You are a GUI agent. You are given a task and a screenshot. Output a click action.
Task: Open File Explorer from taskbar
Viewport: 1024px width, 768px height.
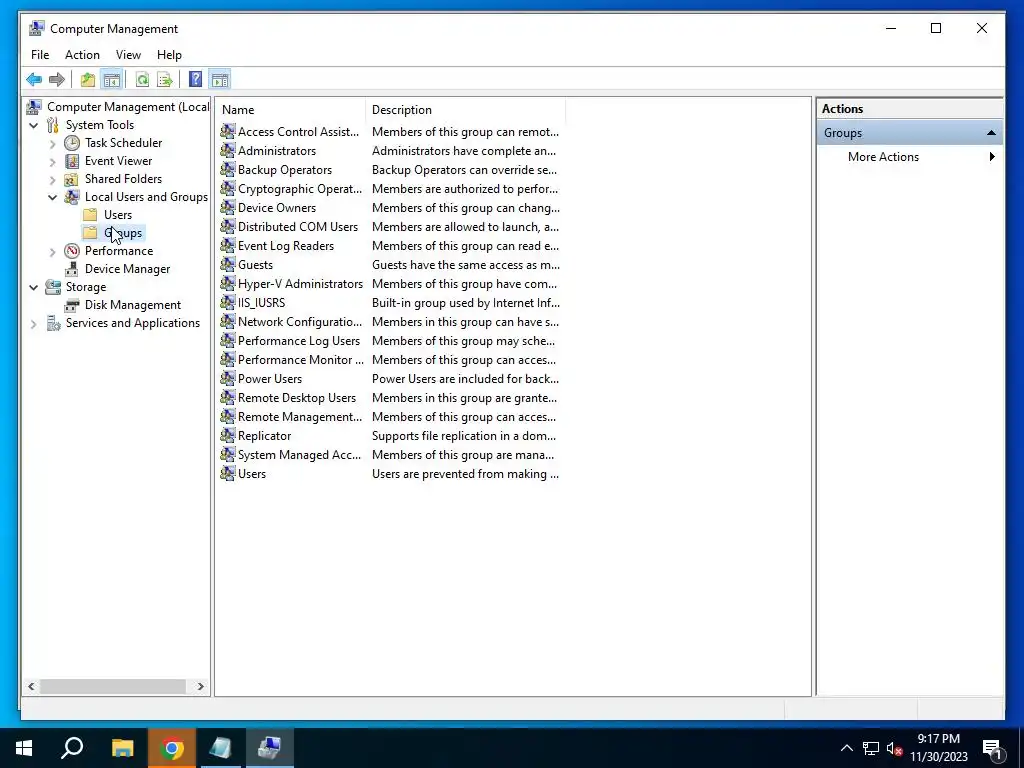pos(122,748)
